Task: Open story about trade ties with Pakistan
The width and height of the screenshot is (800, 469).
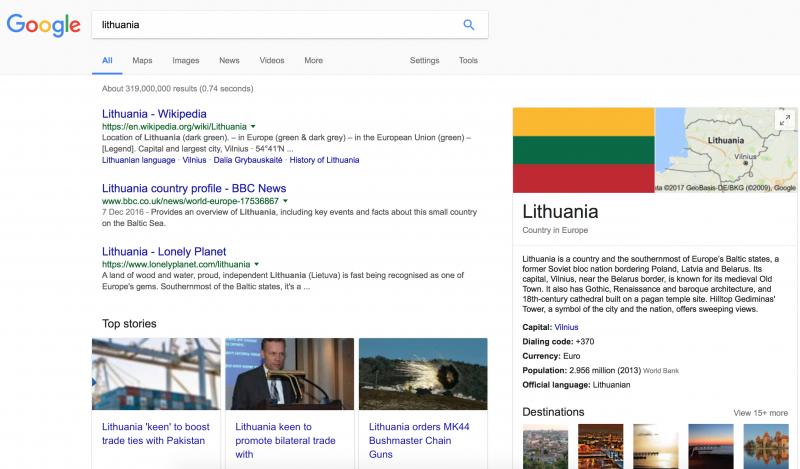Action: click(156, 433)
